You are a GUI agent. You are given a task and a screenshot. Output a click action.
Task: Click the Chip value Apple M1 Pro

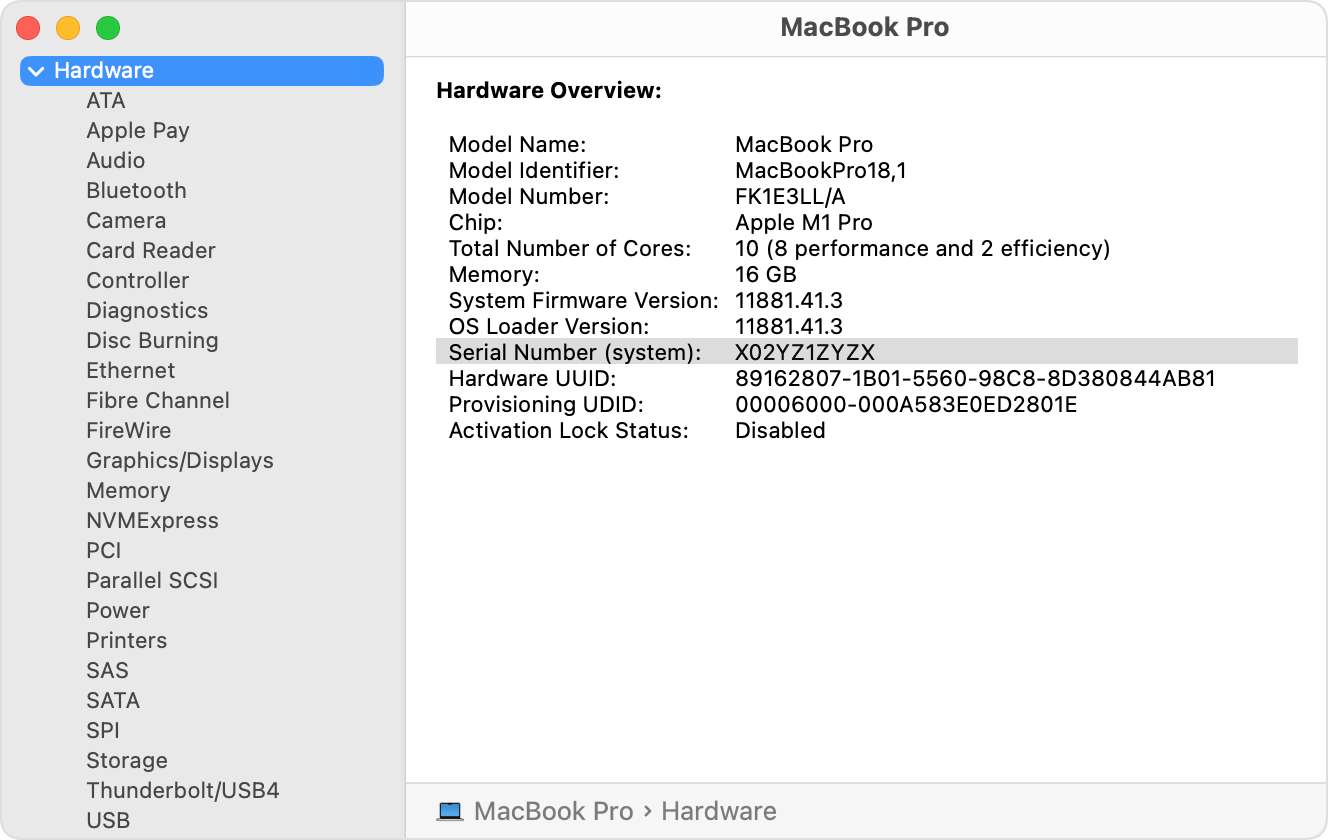[x=804, y=222]
